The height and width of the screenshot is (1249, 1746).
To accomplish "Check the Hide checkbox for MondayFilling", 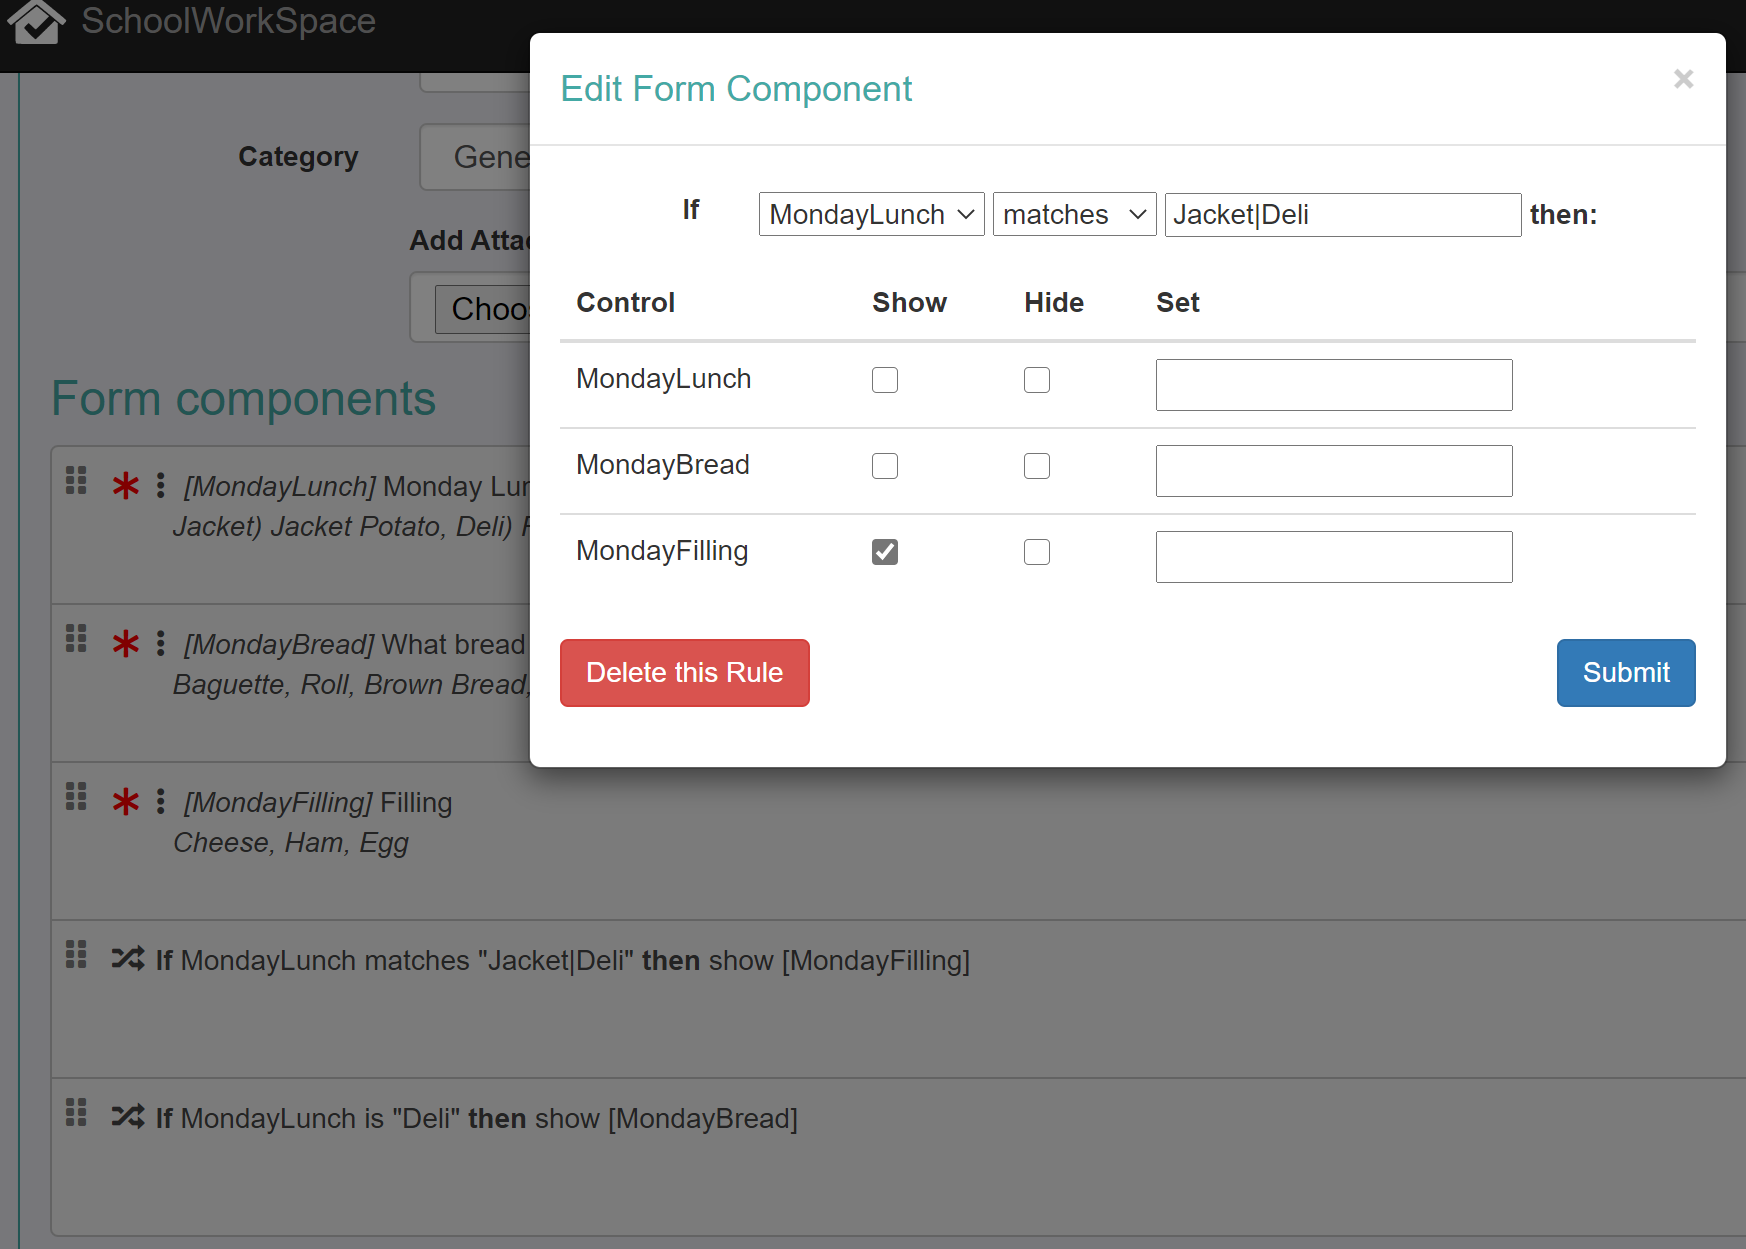I will pyautogui.click(x=1037, y=552).
